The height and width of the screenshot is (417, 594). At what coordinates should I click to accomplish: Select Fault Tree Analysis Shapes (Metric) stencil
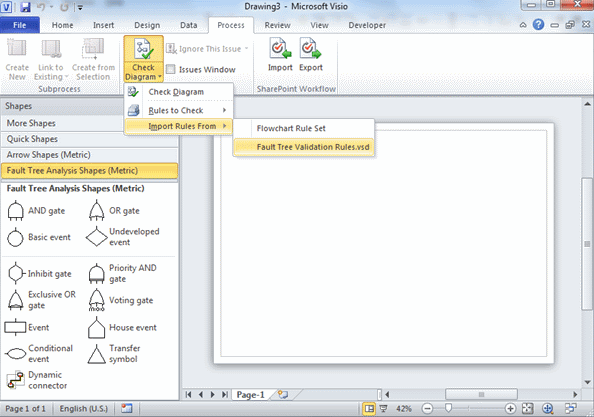tap(89, 170)
